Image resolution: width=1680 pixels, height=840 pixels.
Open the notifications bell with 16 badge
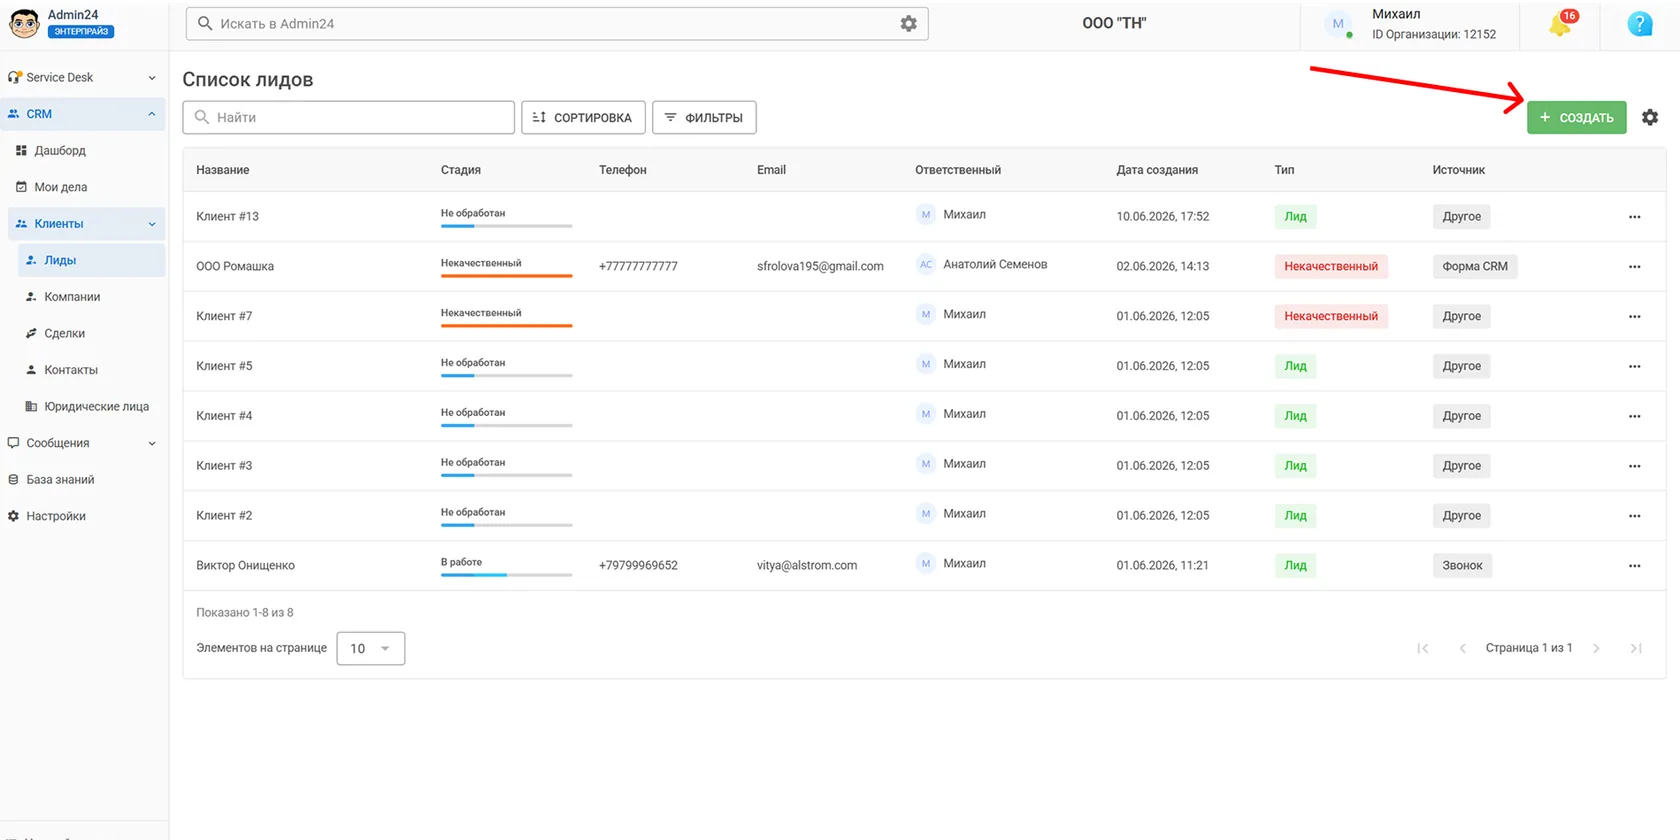(1561, 24)
